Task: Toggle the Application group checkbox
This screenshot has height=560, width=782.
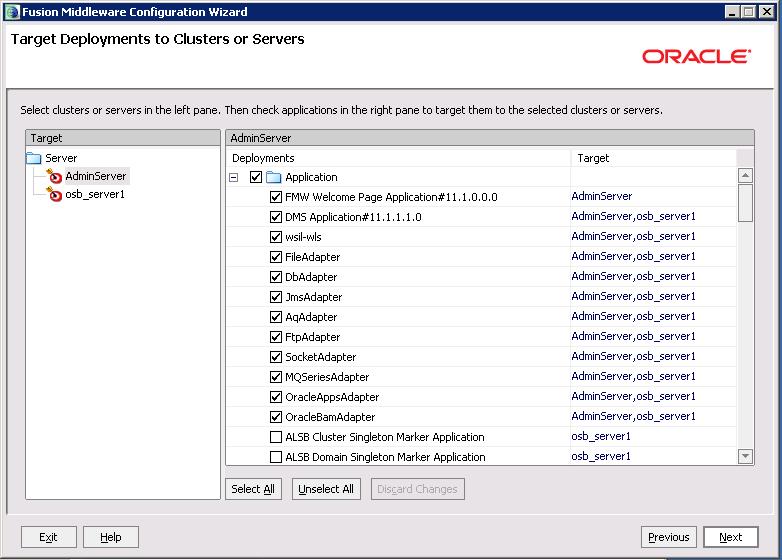Action: click(256, 177)
